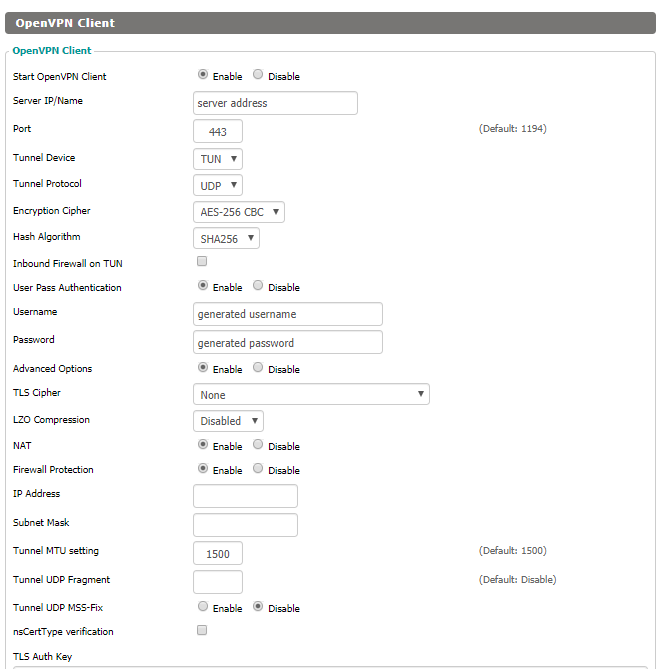The width and height of the screenshot is (656, 669).
Task: Click the OpenVPN Client header bar title
Action: pyautogui.click(x=65, y=23)
